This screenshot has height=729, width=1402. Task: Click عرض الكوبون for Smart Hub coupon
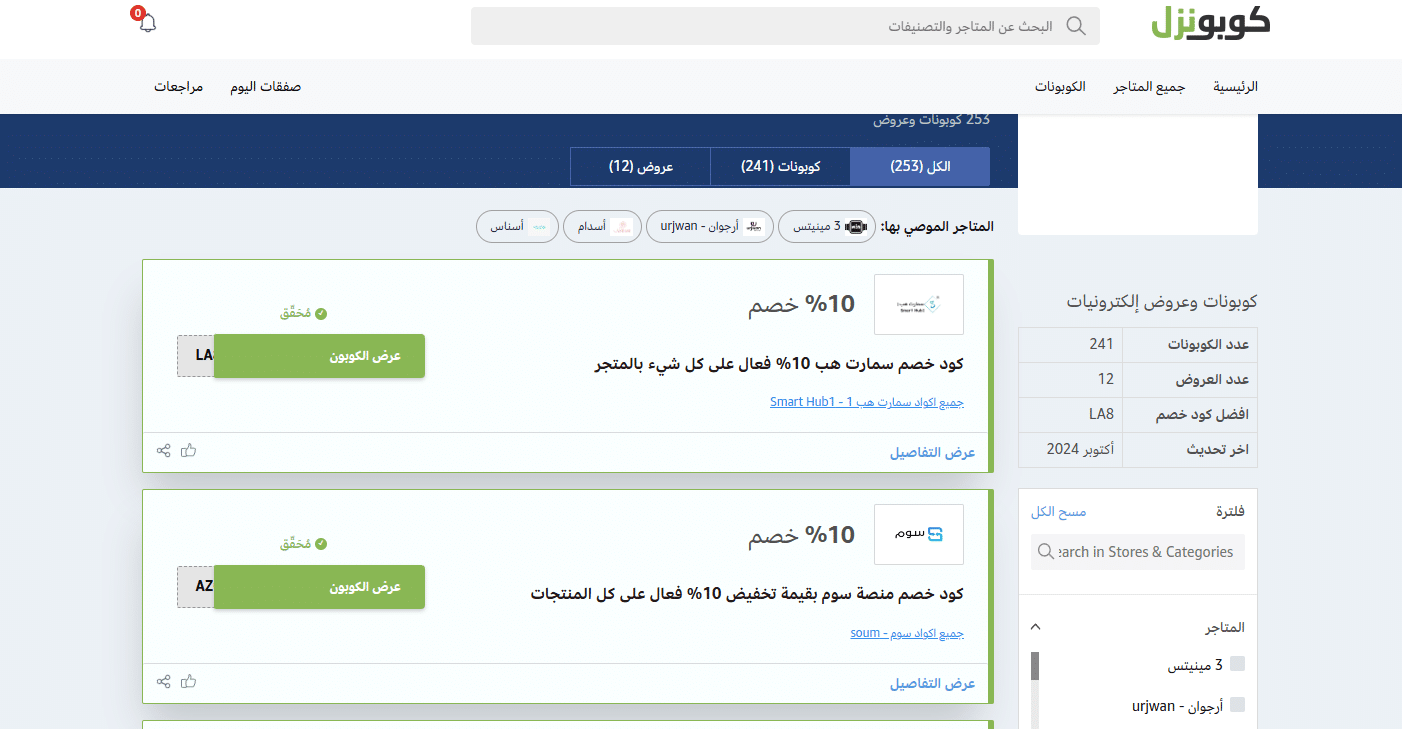[x=319, y=356]
